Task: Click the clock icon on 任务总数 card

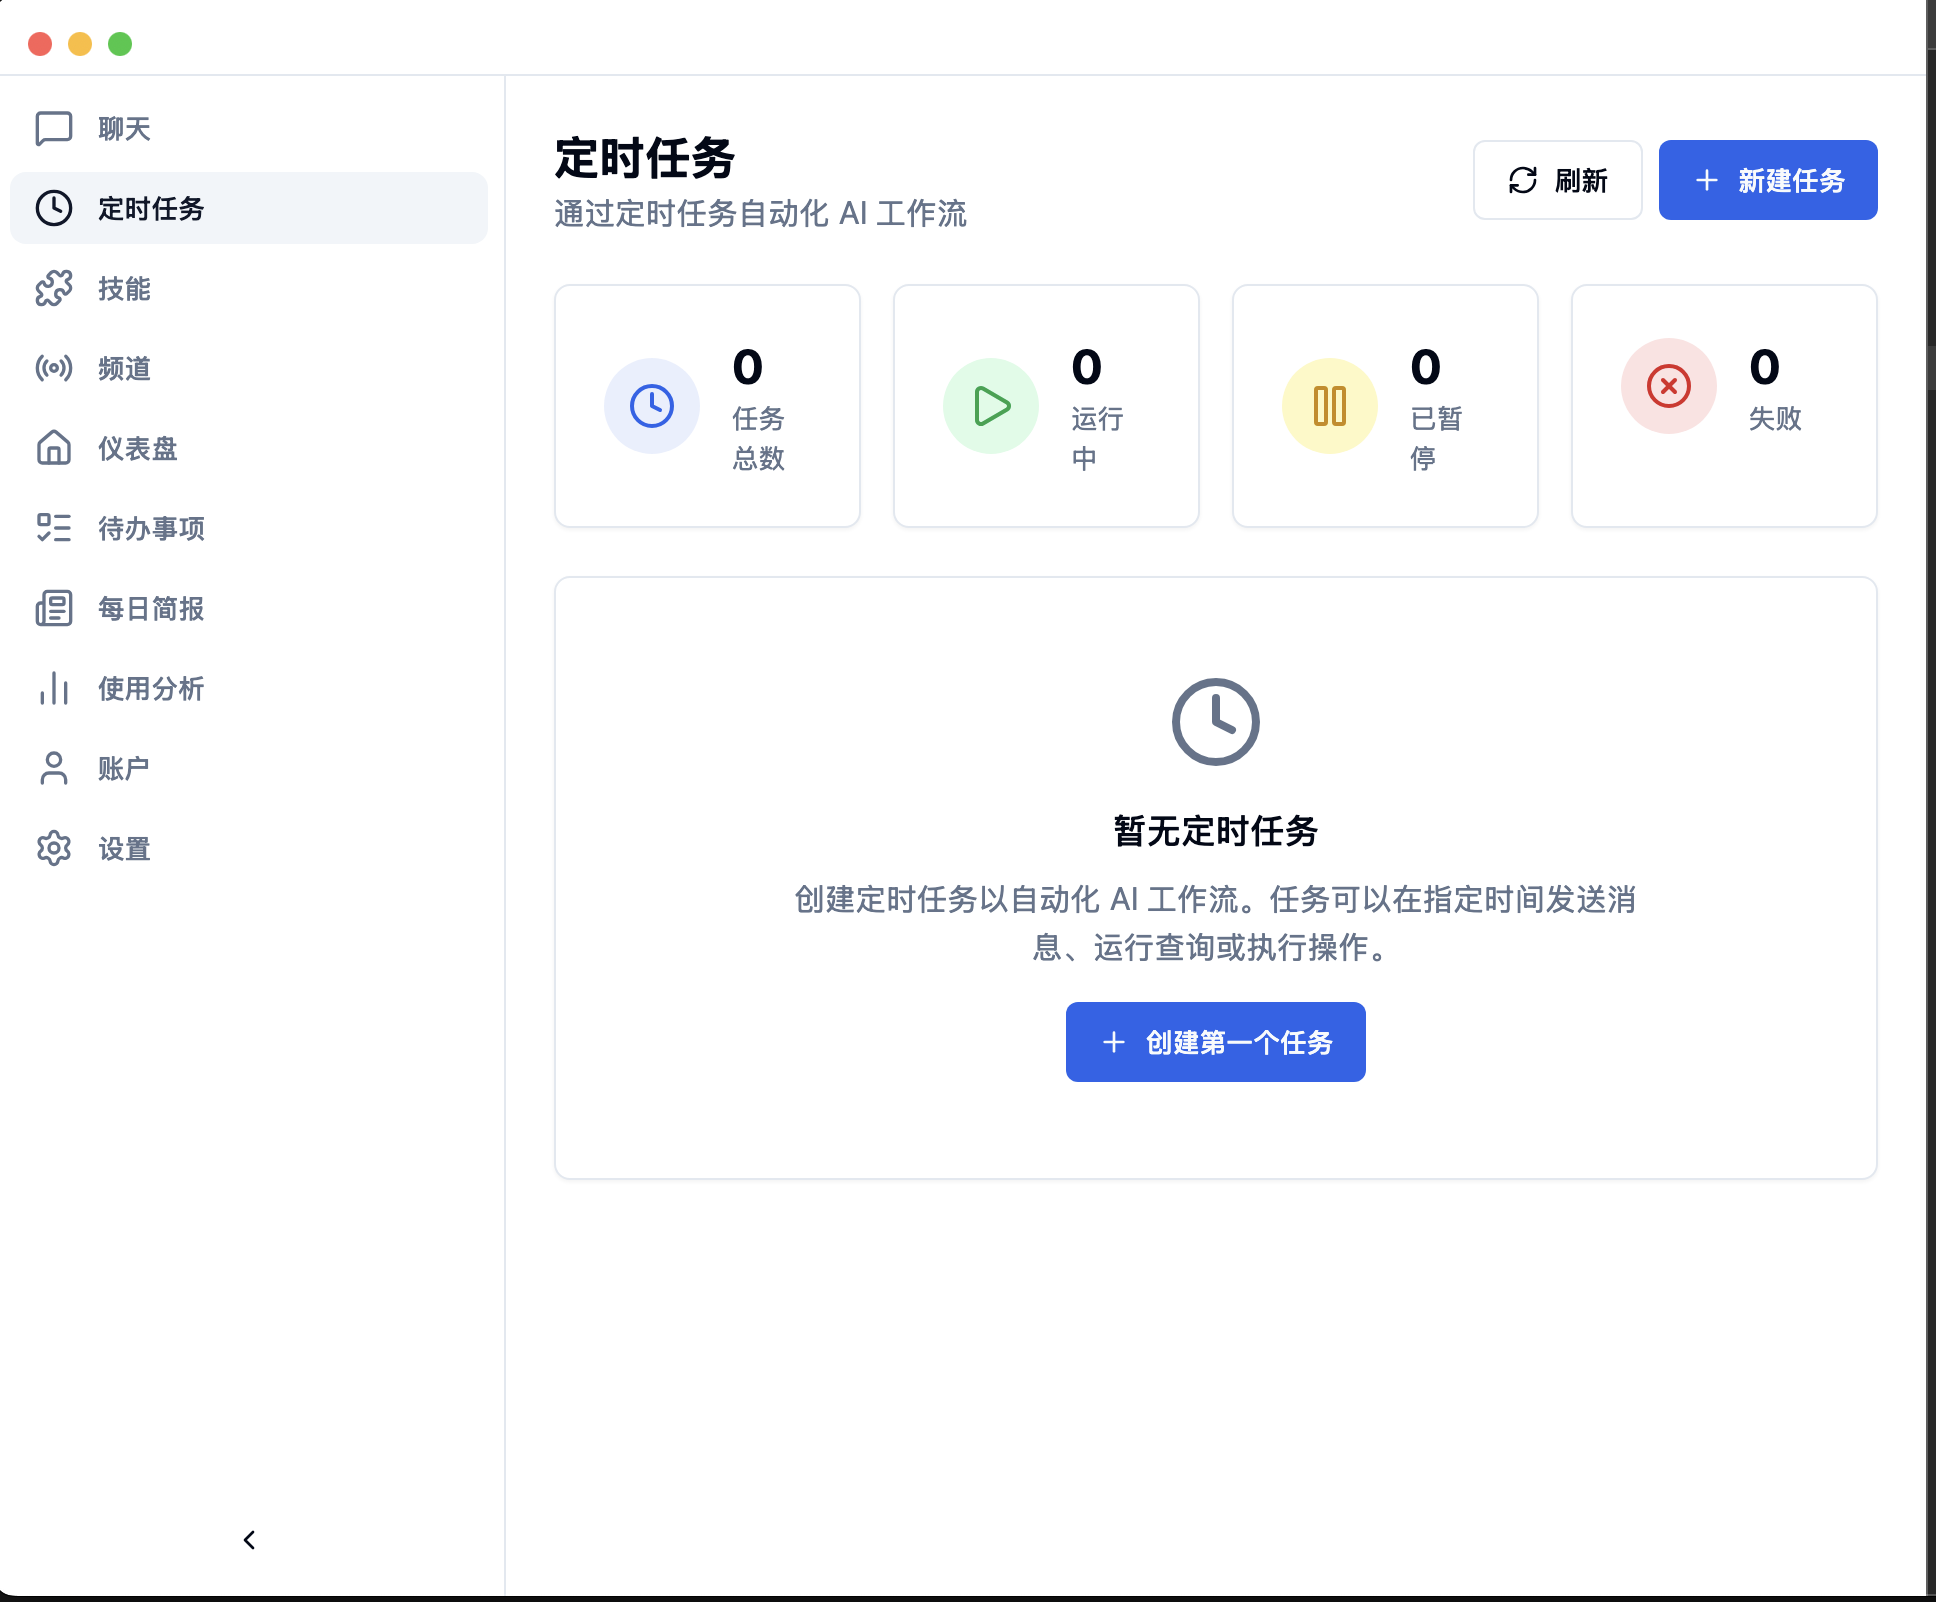Action: click(651, 406)
